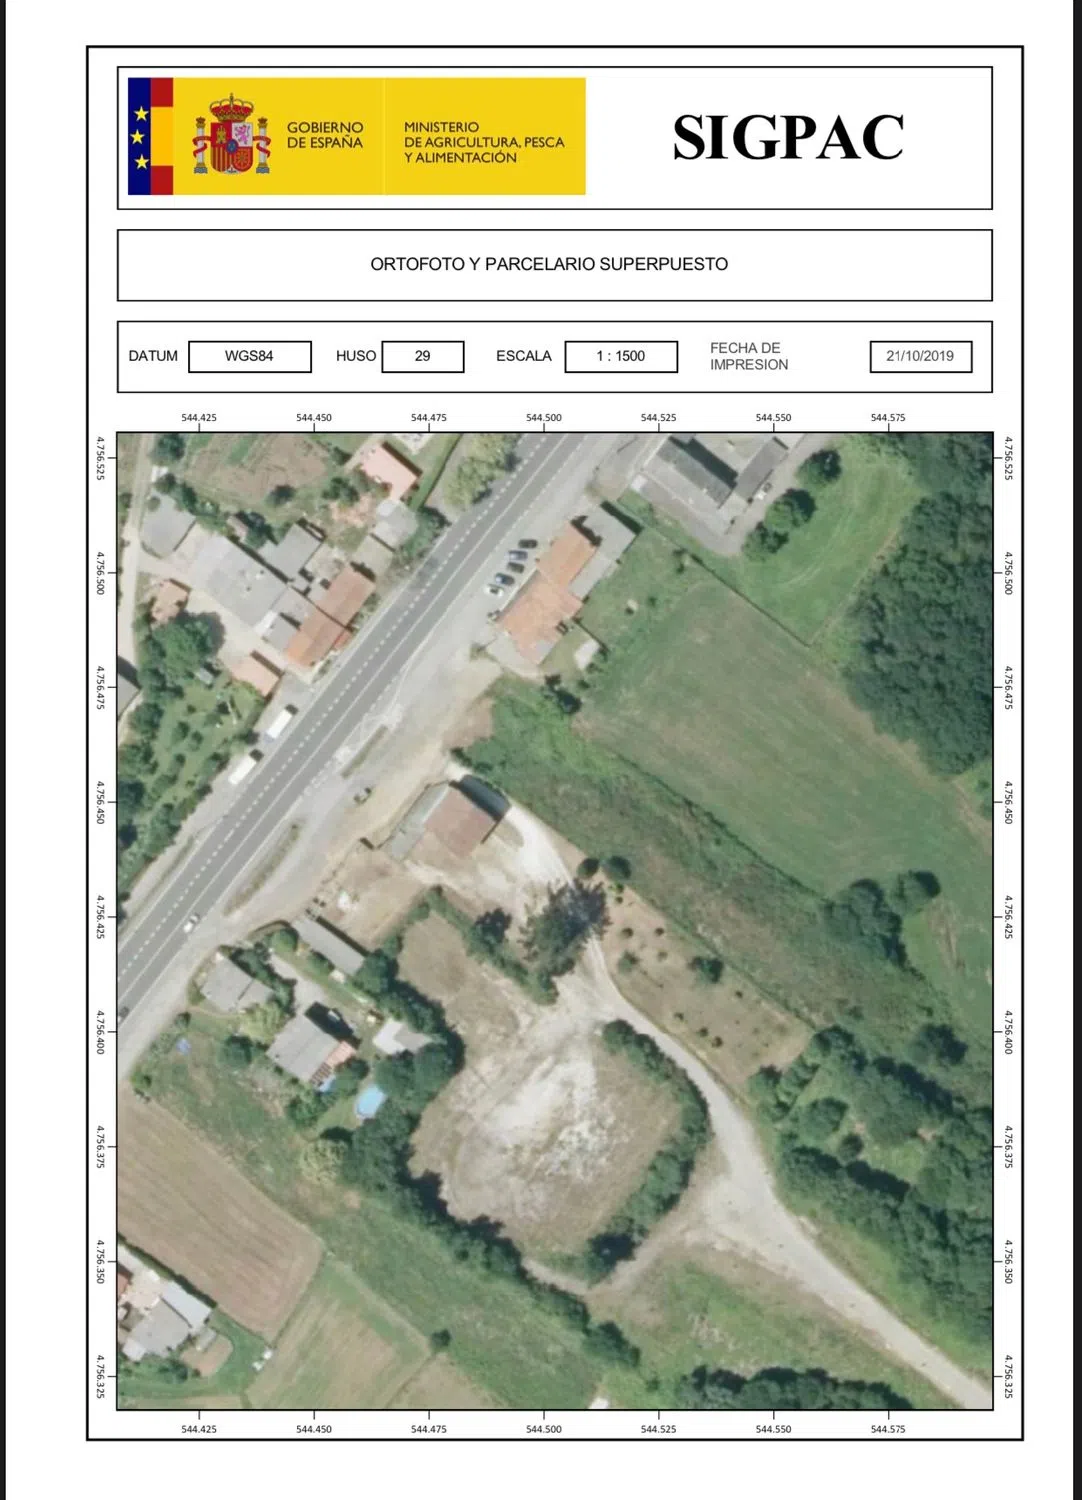1082x1500 pixels.
Task: Select the scale field showing 1 : 1500
Action: click(x=620, y=356)
